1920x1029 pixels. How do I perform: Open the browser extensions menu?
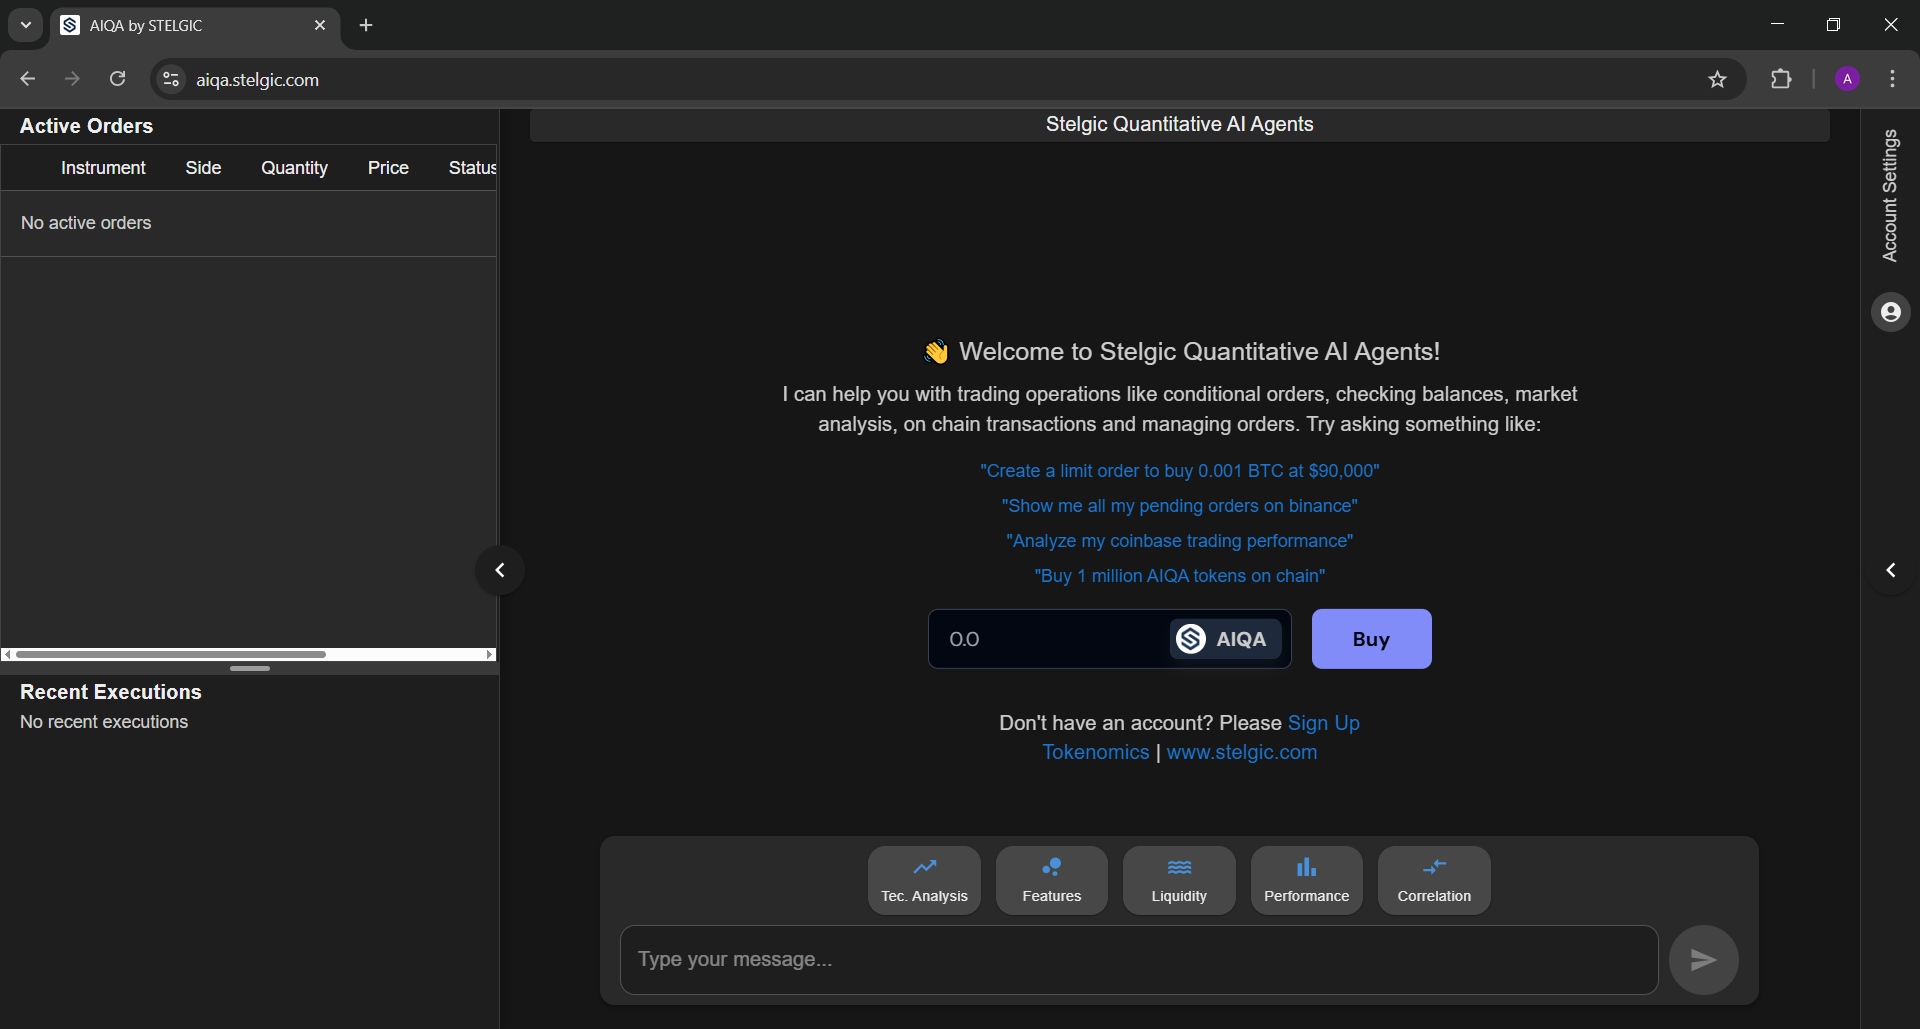pos(1781,79)
